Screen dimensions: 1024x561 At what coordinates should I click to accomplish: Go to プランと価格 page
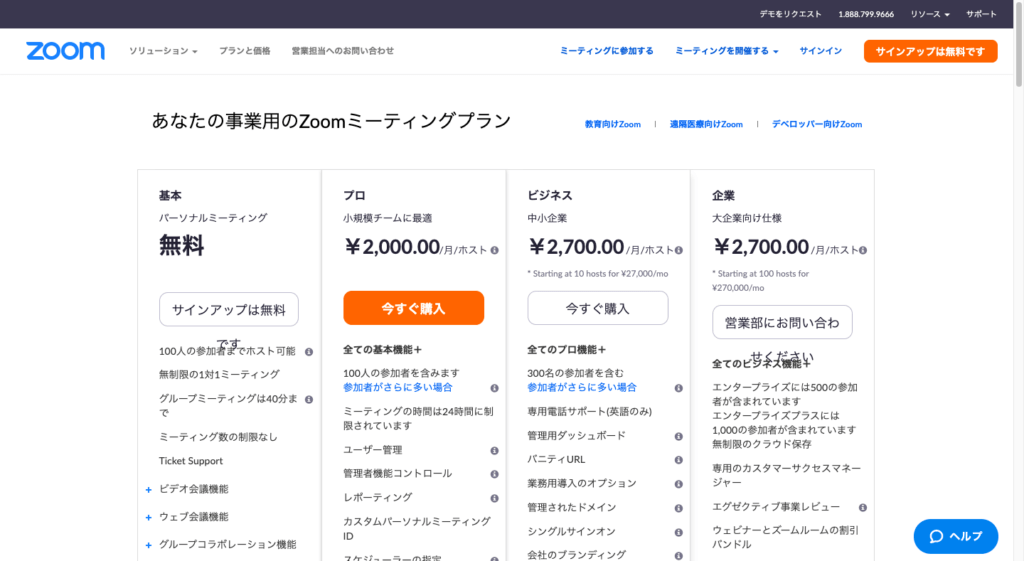point(244,51)
